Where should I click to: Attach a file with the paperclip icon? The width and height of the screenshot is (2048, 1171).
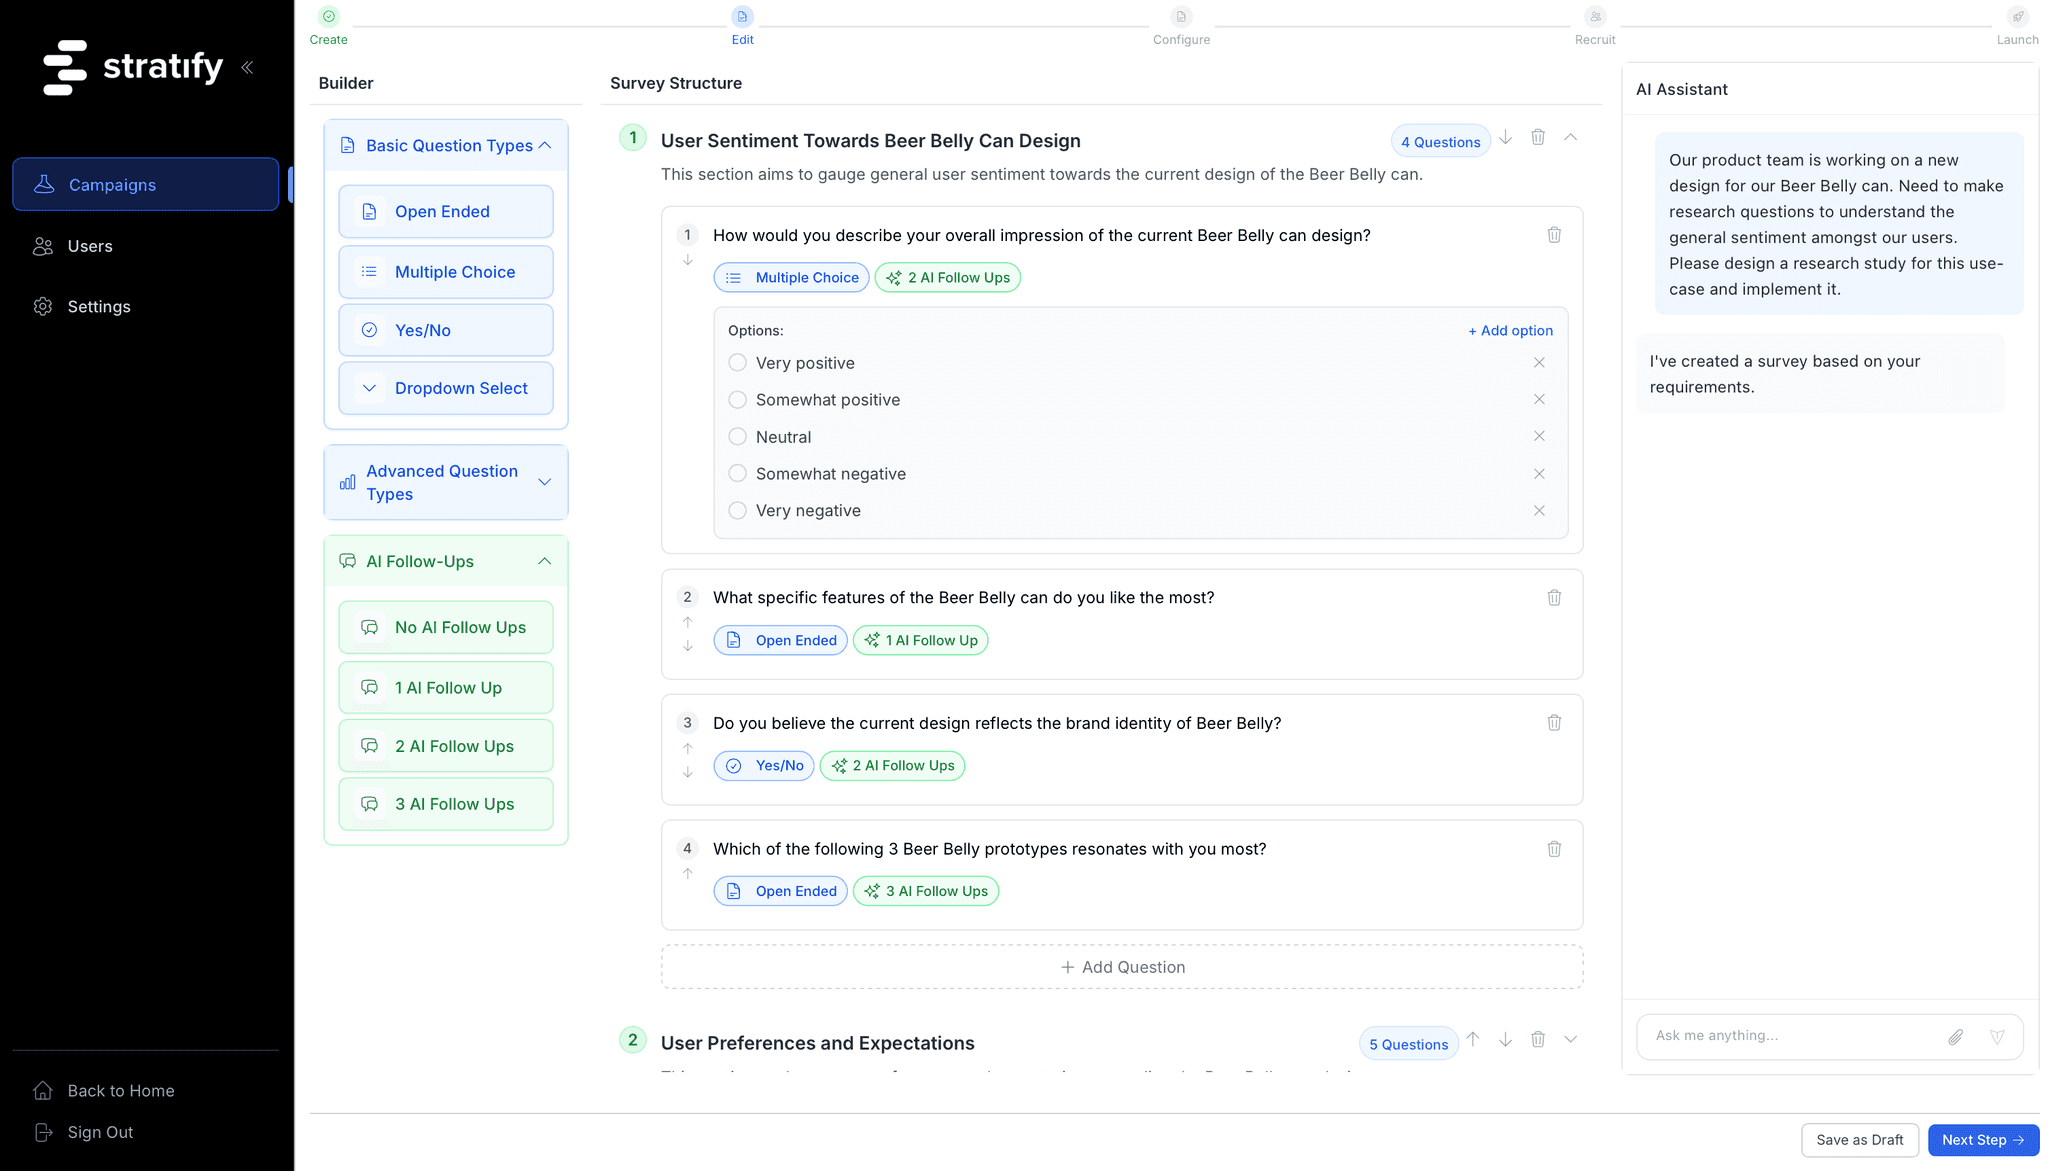pyautogui.click(x=1956, y=1037)
